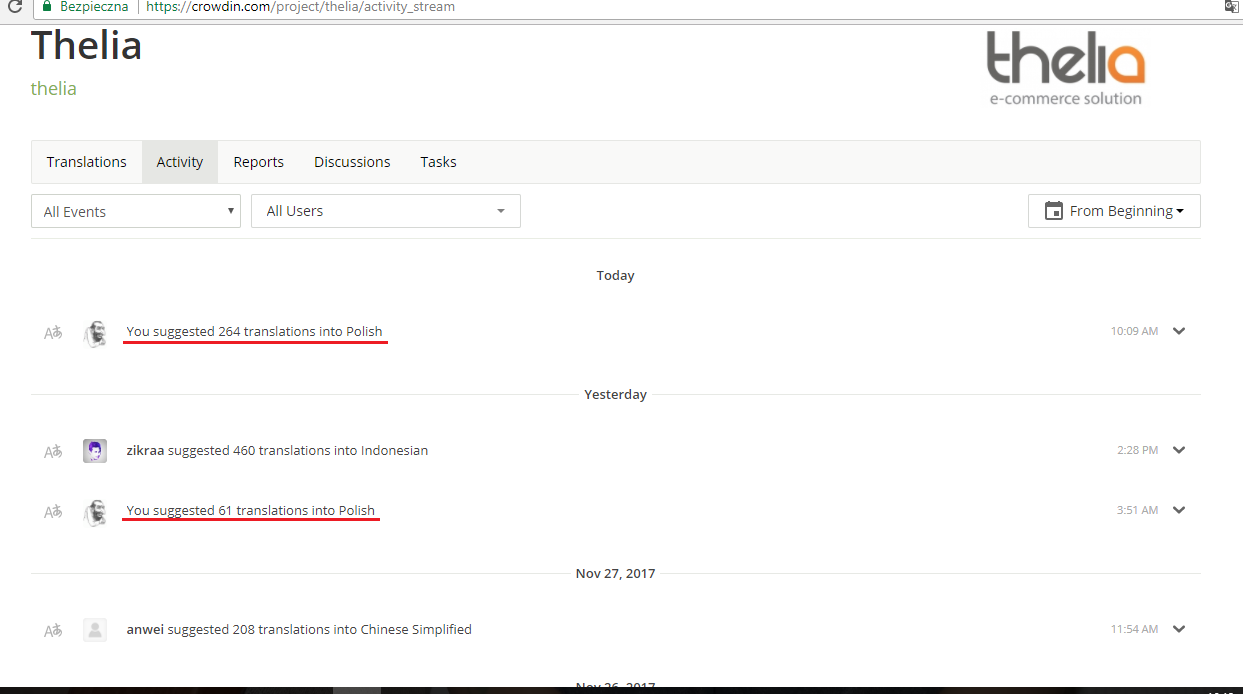Click the 10:09 AM timestamp

tap(1134, 331)
